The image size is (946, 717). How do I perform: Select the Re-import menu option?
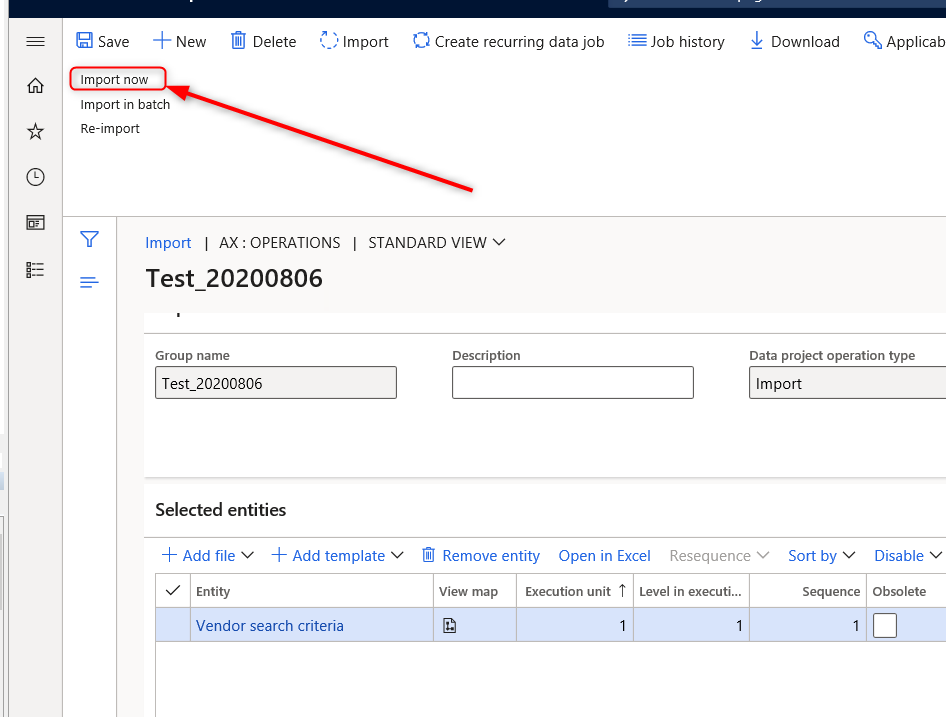[110, 128]
